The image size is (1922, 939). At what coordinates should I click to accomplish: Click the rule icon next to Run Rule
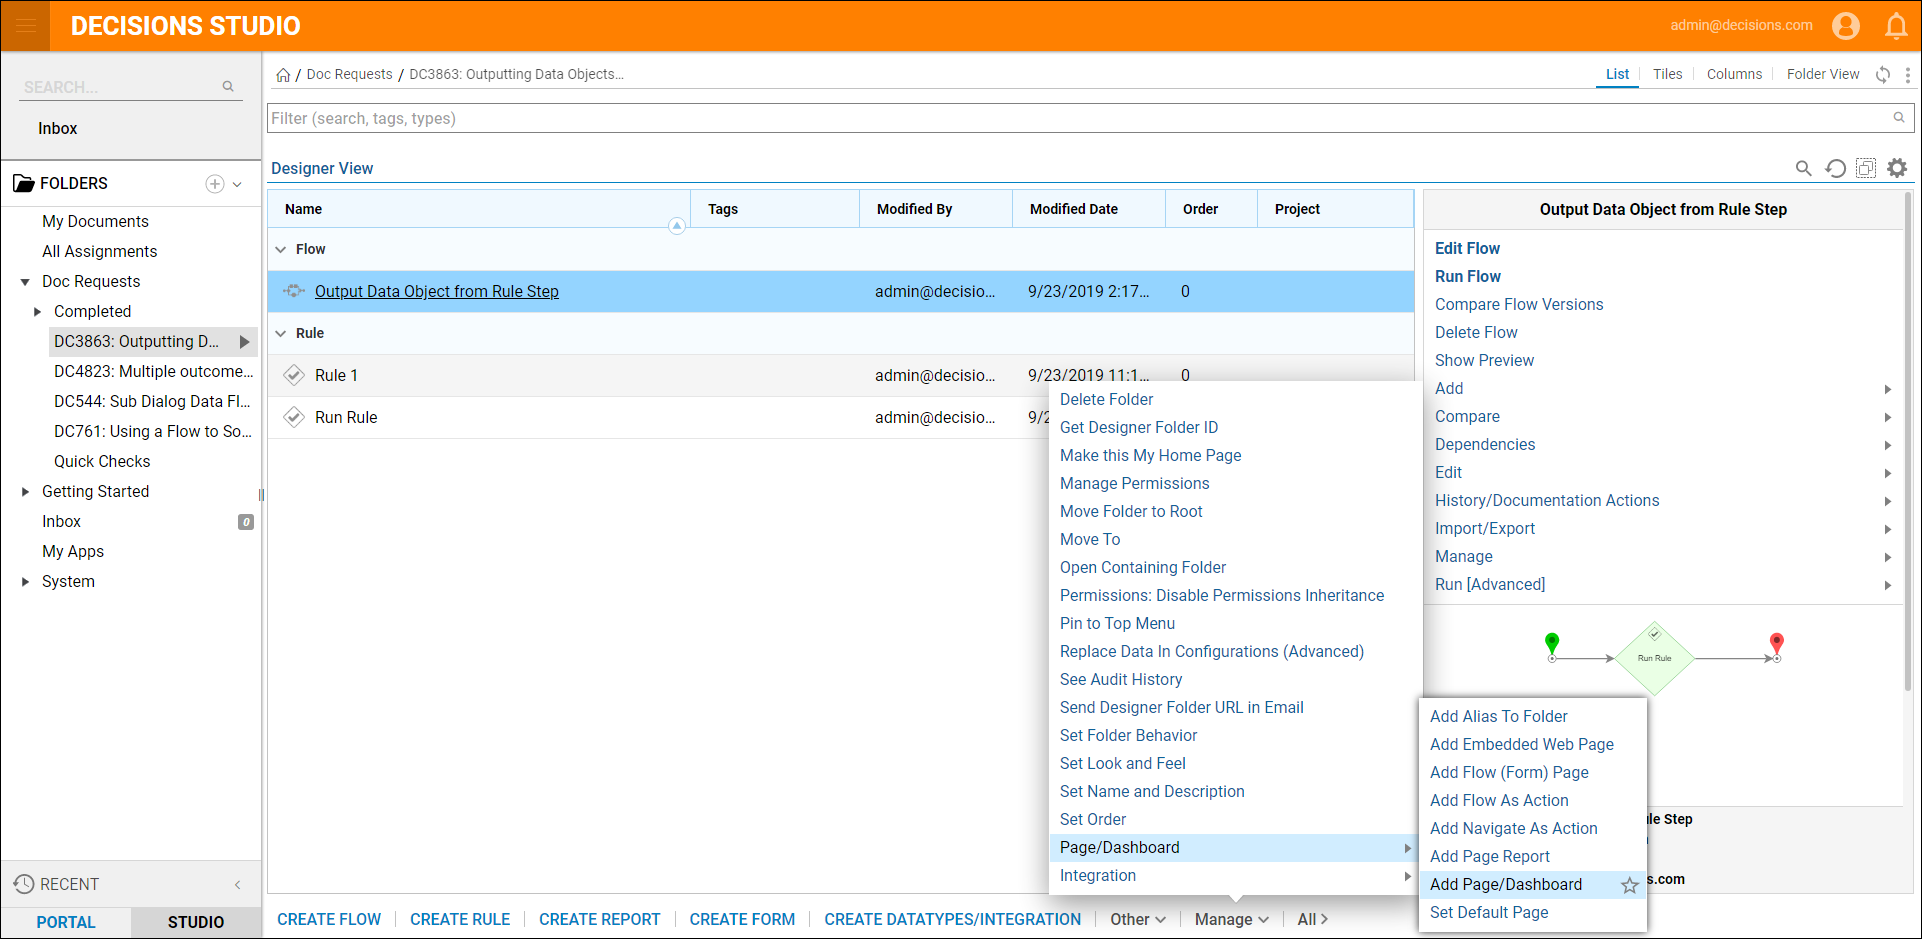click(x=294, y=417)
